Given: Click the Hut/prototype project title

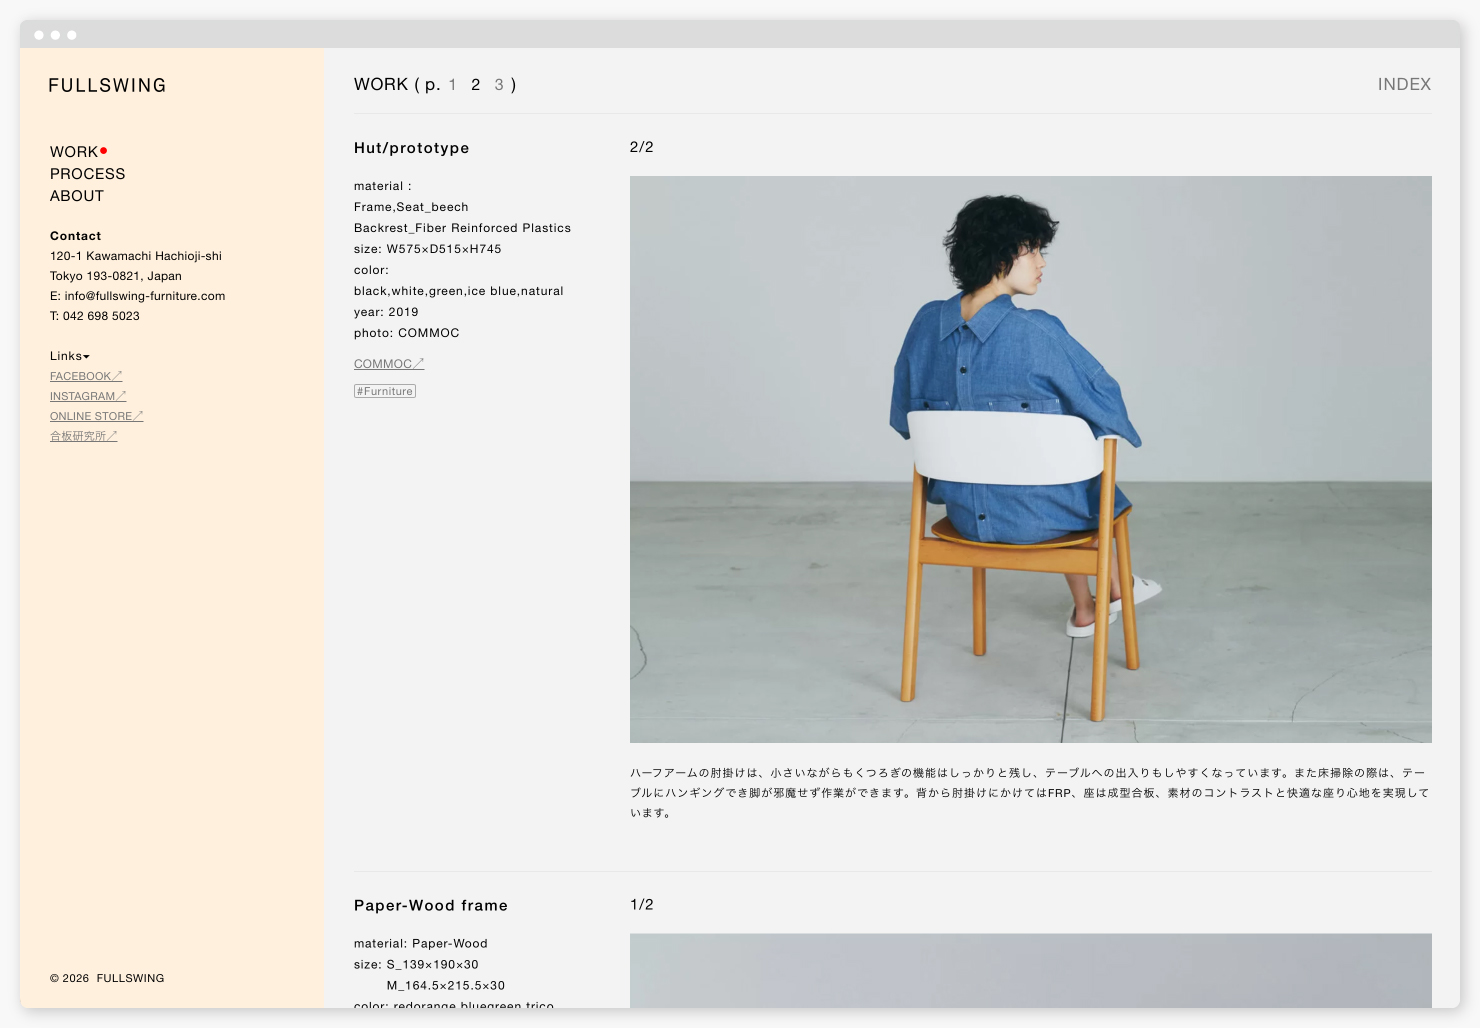Looking at the screenshot, I should pyautogui.click(x=412, y=148).
